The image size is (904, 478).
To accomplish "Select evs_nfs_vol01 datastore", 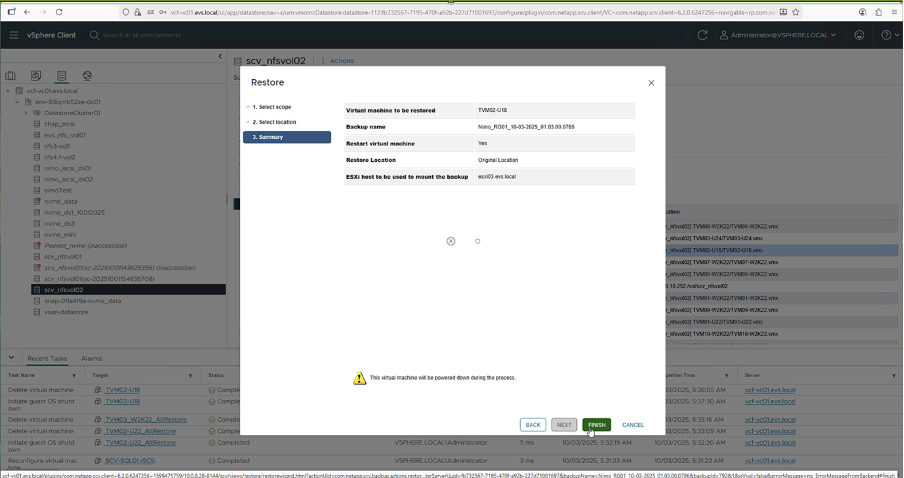I will pyautogui.click(x=65, y=135).
